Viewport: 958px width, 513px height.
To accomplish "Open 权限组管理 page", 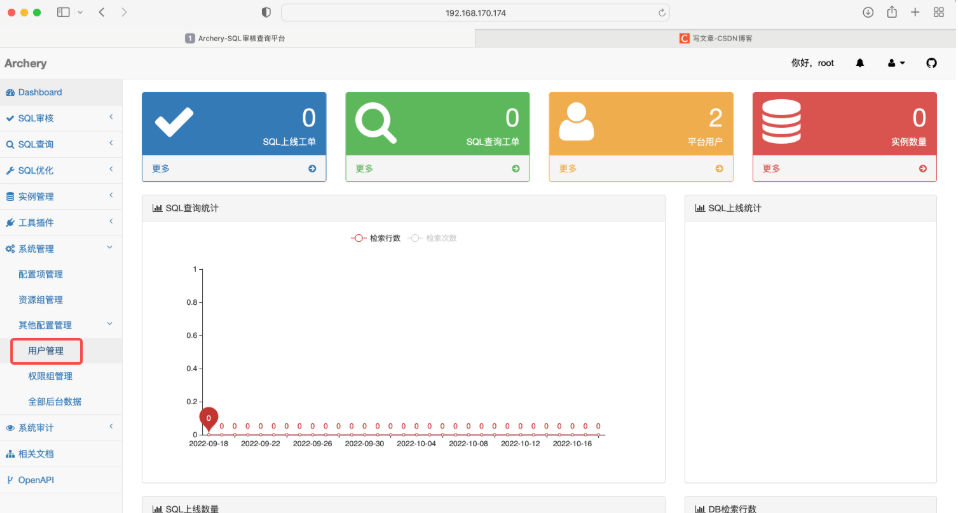I will pyautogui.click(x=50, y=376).
